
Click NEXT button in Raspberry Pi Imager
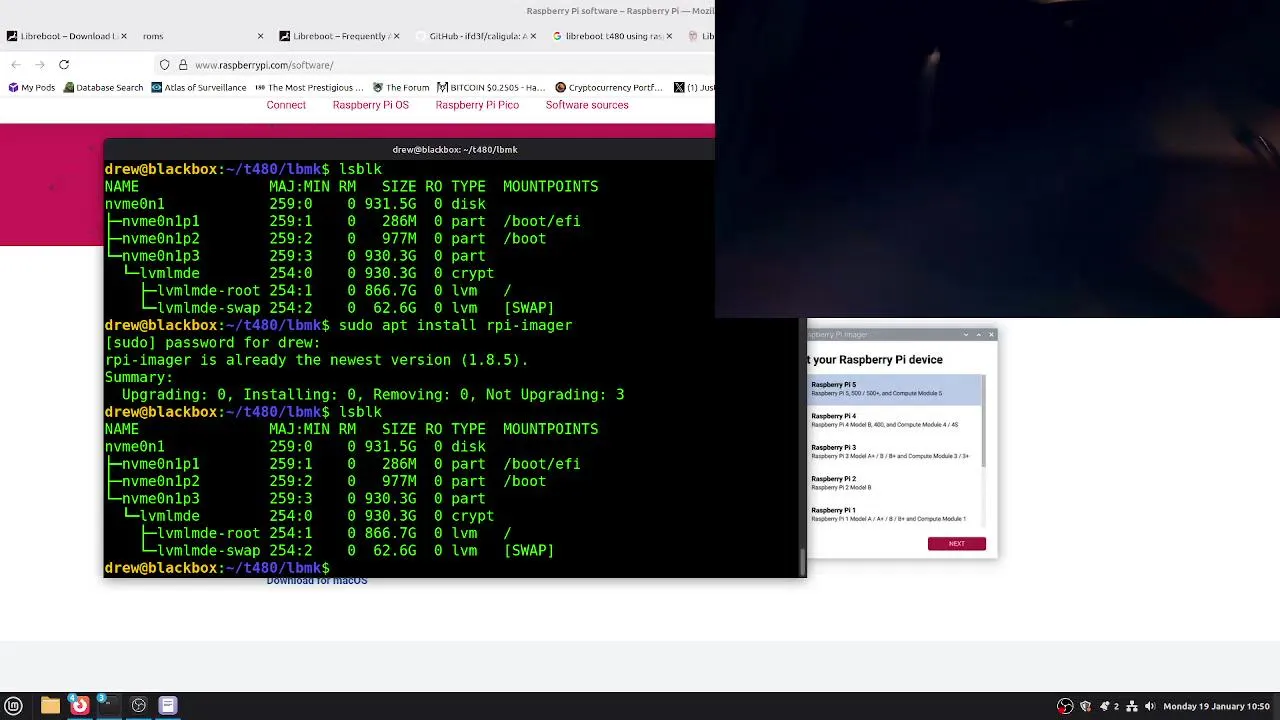(956, 544)
